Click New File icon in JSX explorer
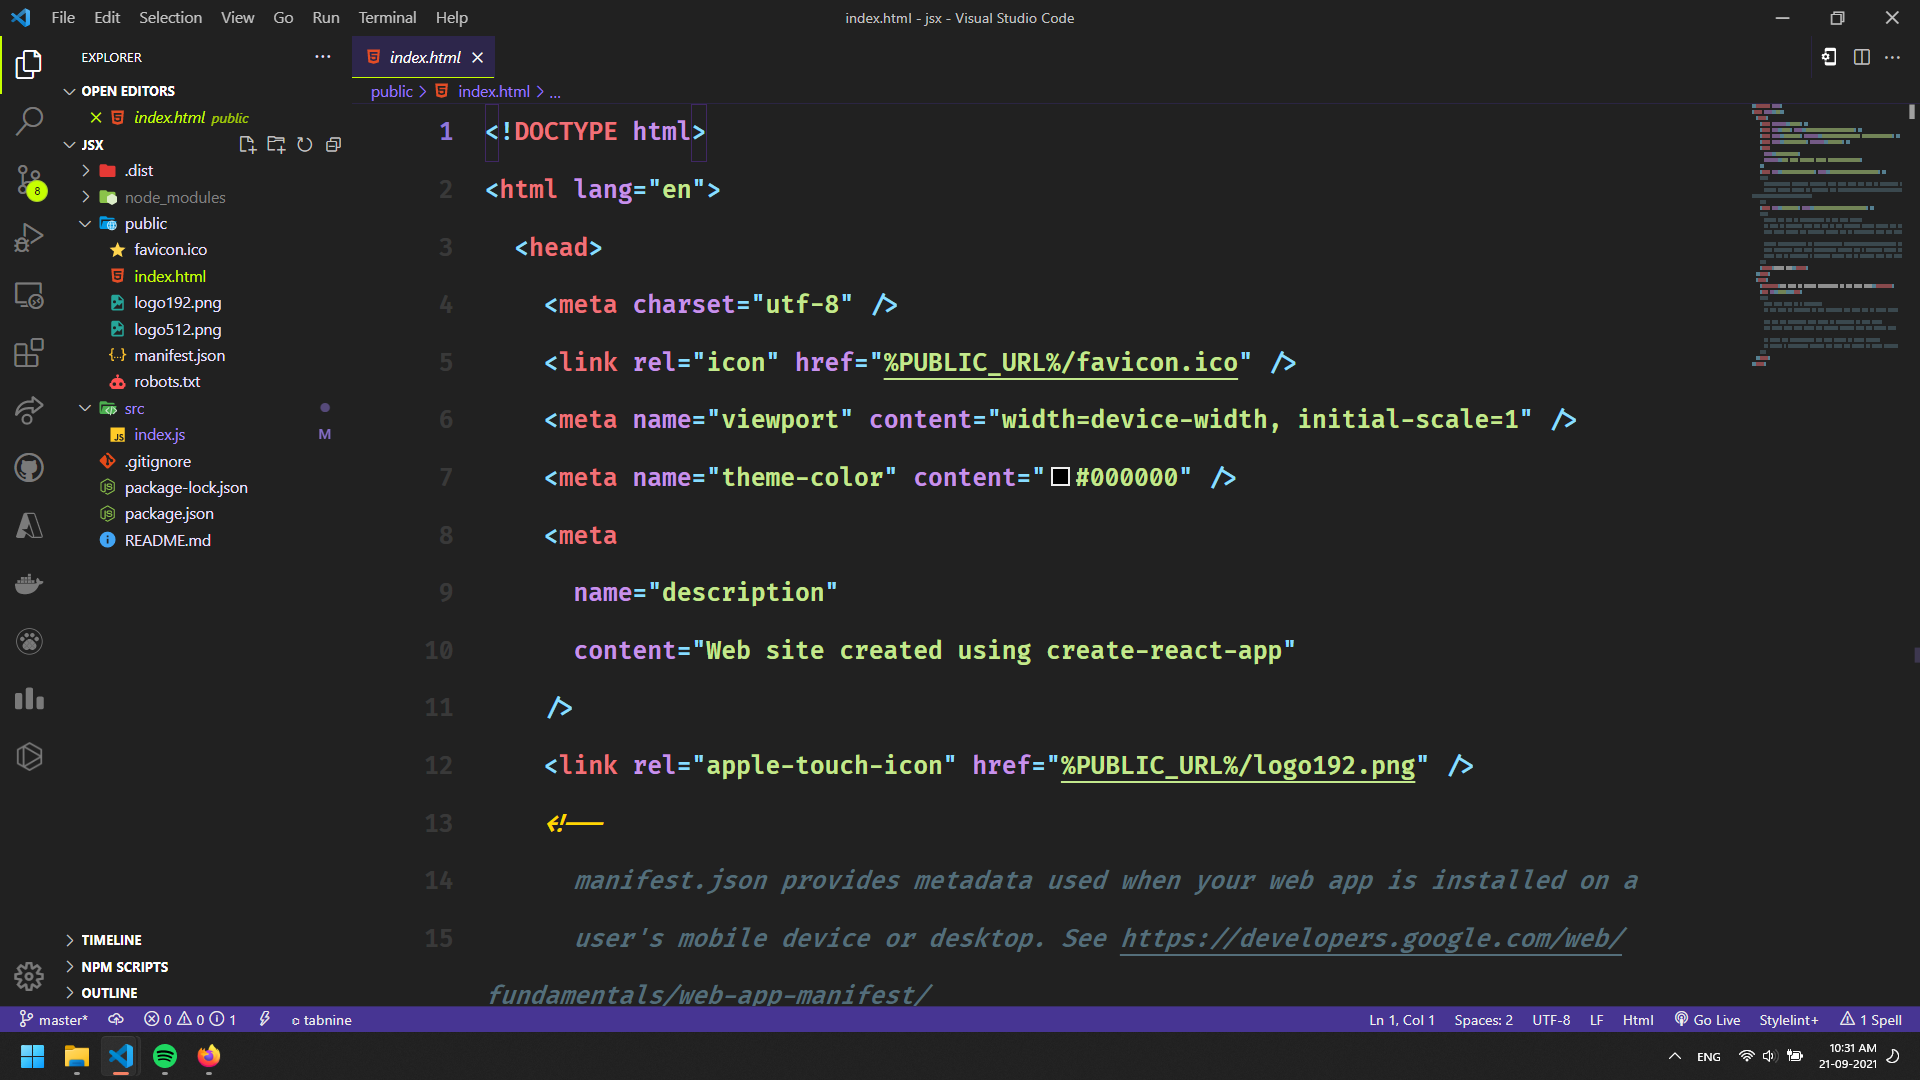This screenshot has width=1920, height=1080. (247, 145)
